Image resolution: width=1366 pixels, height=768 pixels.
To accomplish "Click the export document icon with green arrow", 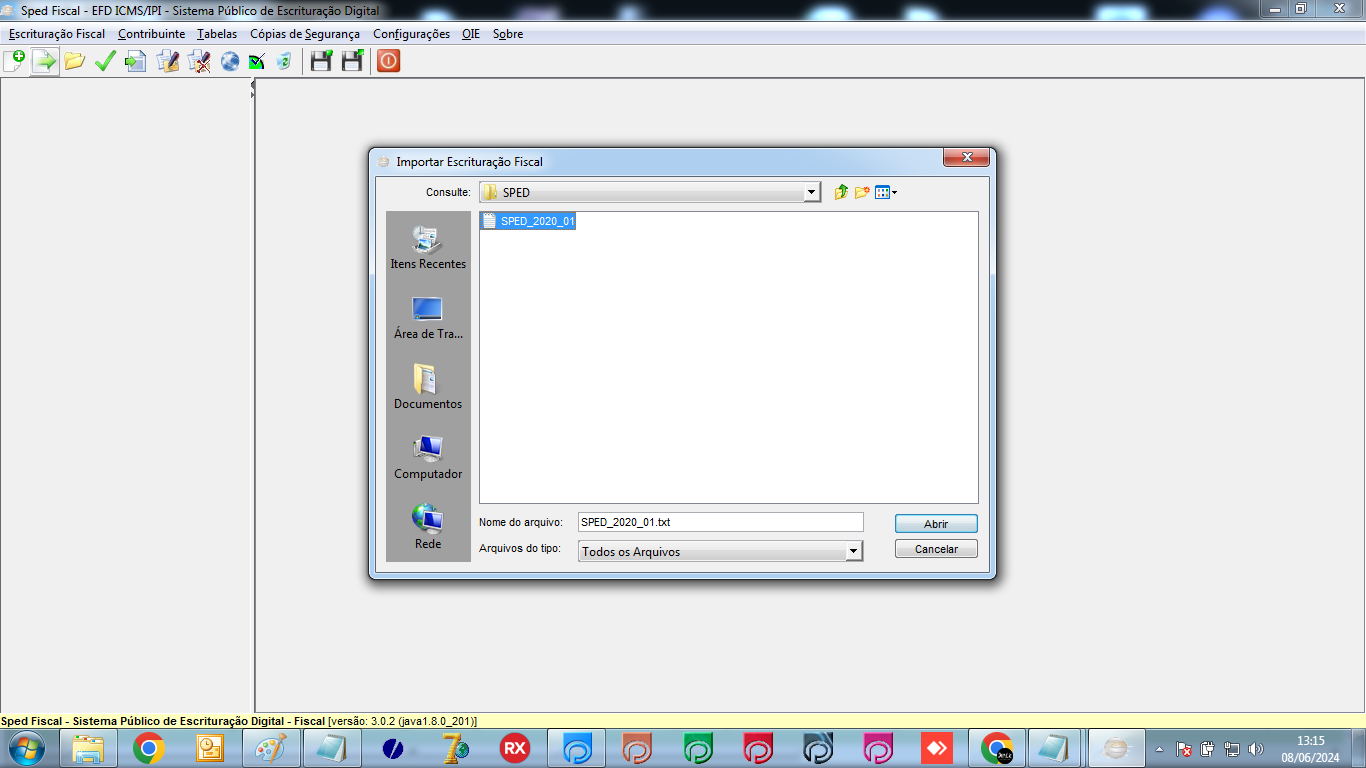I will 135,61.
